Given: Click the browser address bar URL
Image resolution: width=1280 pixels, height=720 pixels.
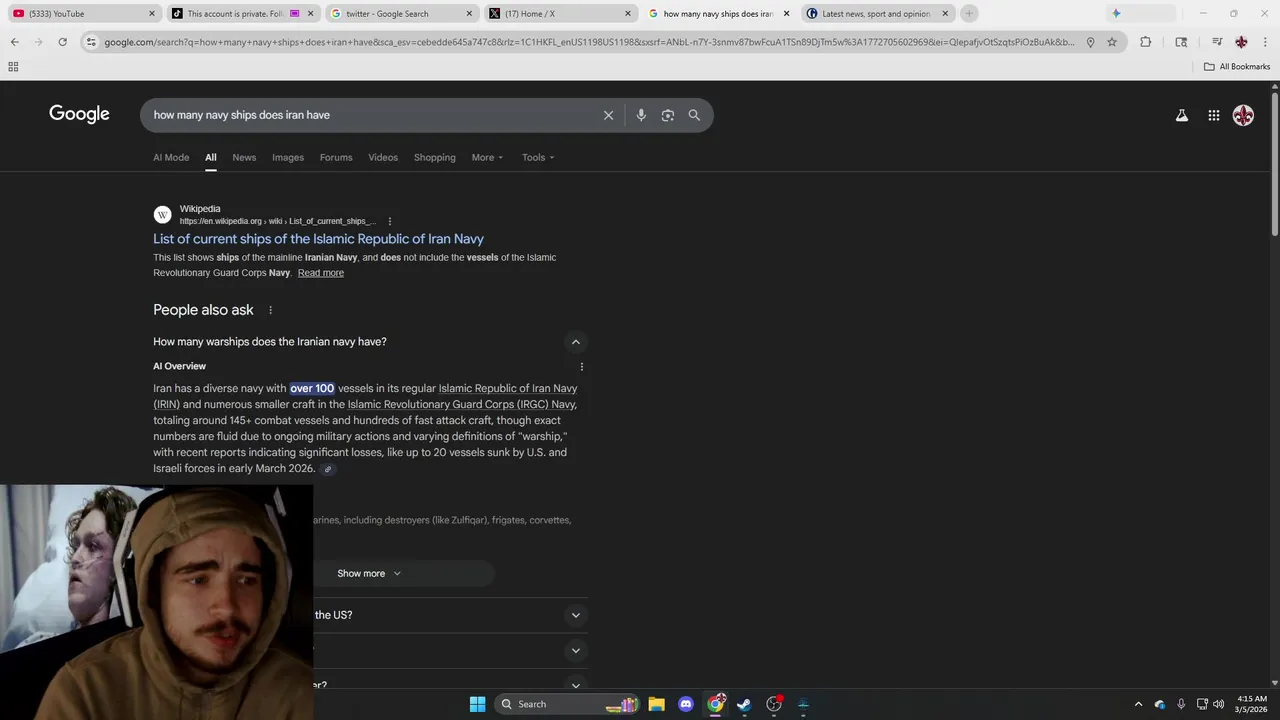Looking at the screenshot, I should [589, 42].
